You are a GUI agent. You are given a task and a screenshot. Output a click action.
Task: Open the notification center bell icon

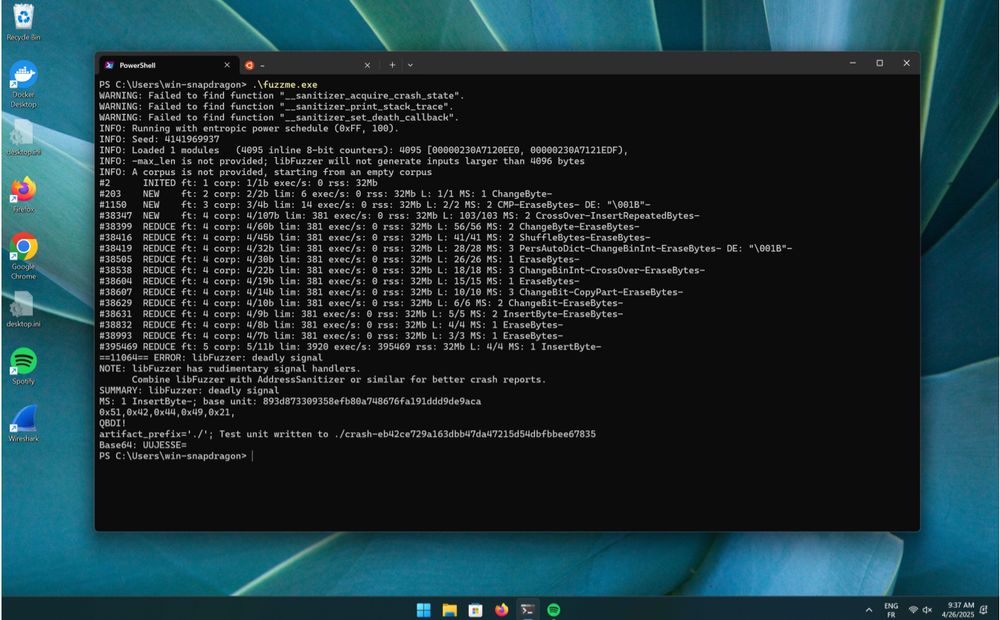pos(983,610)
